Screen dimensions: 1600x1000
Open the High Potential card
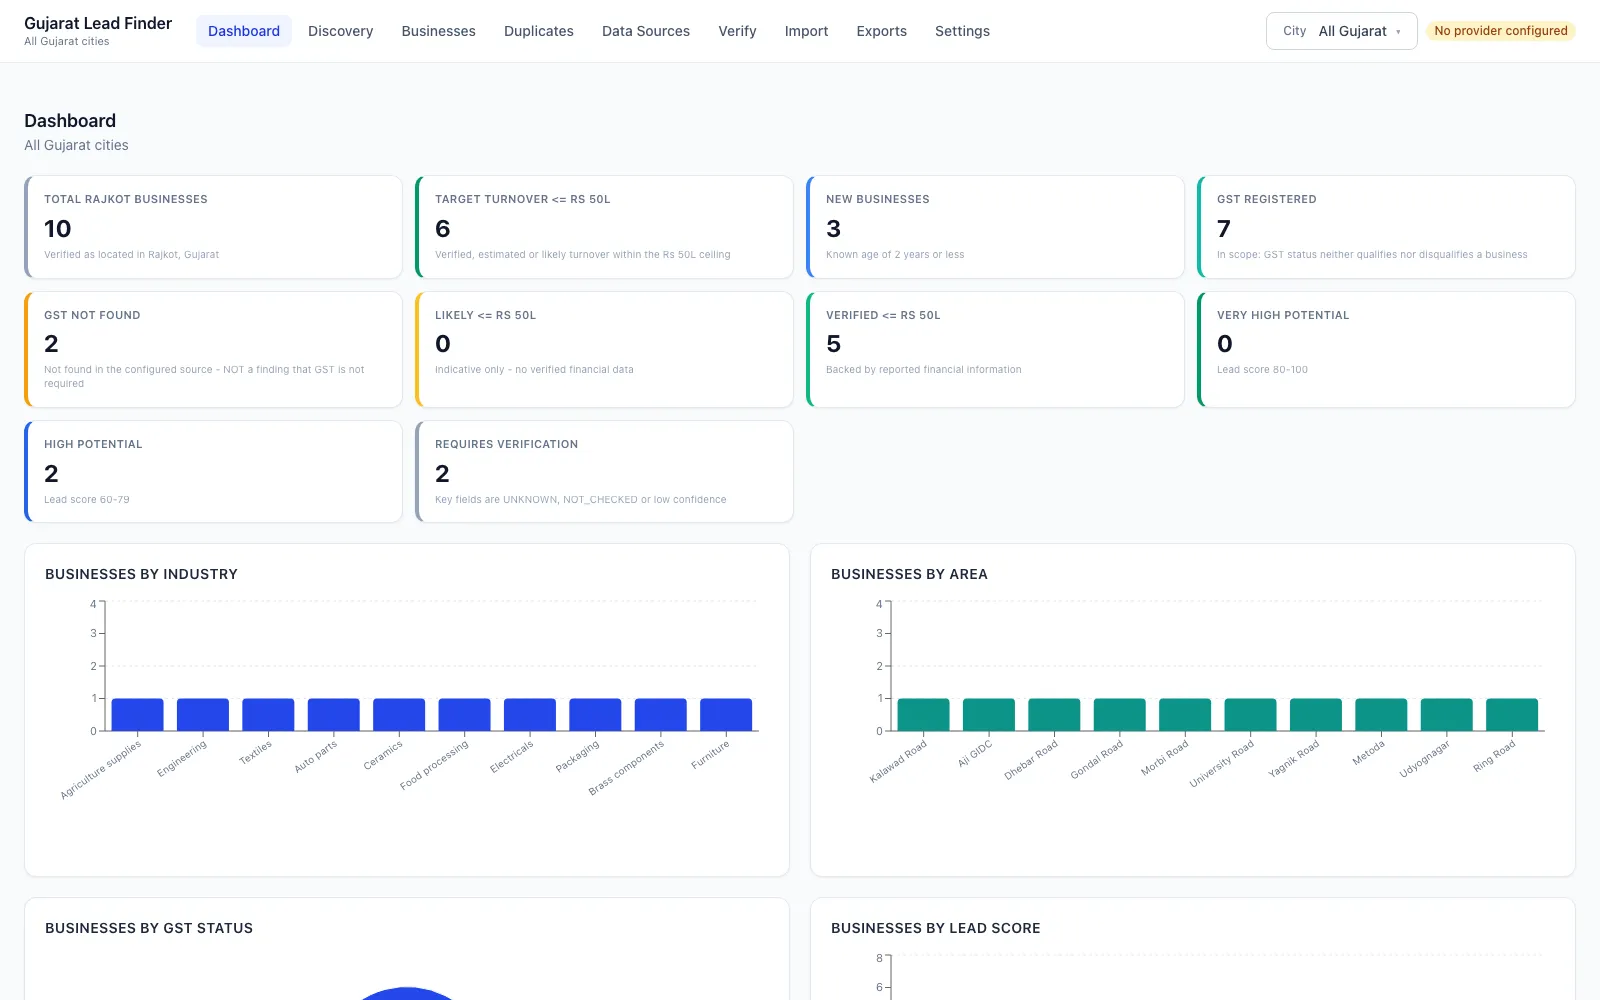[x=213, y=471]
